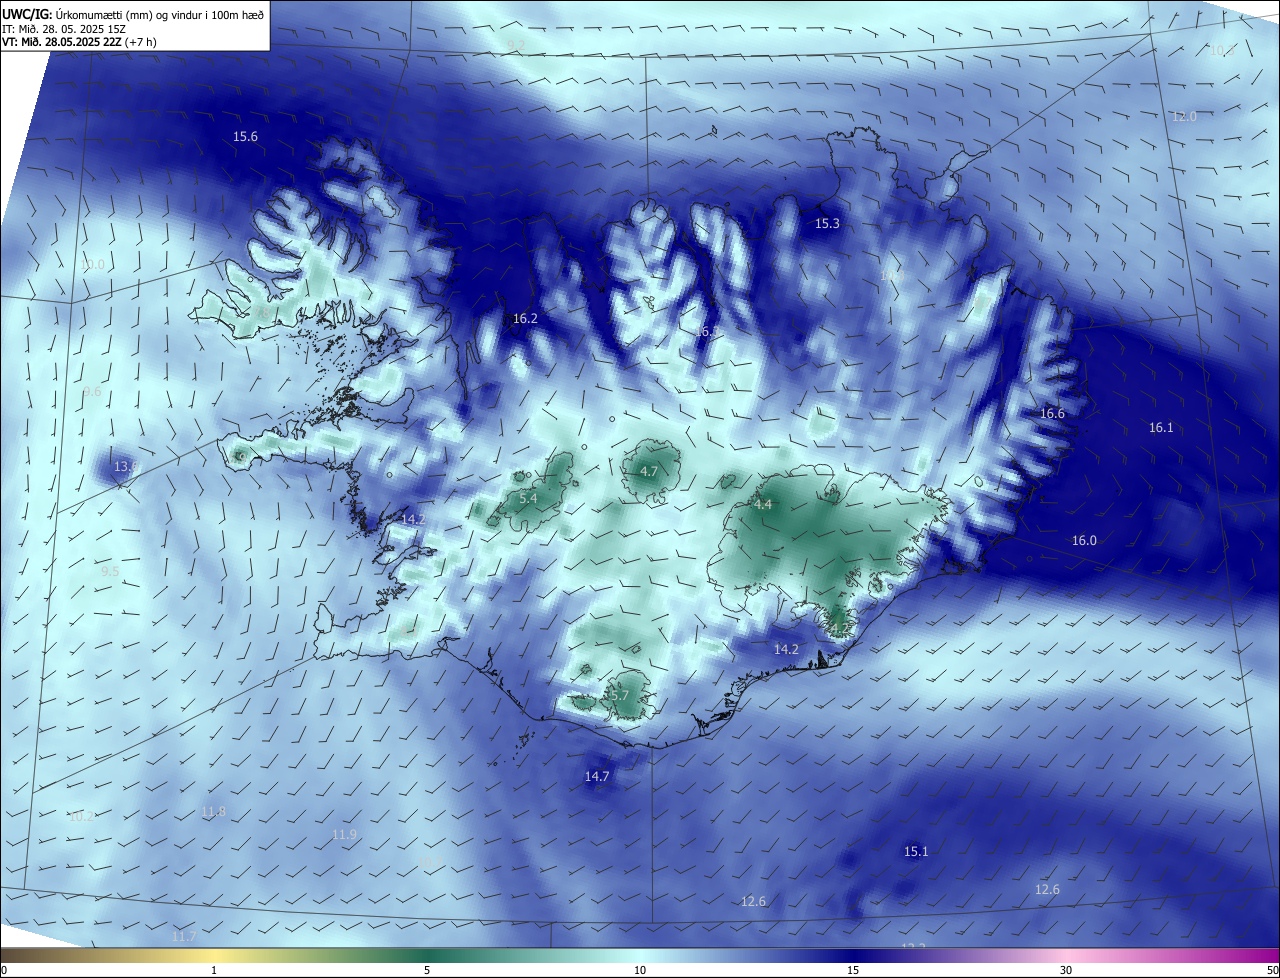Viewport: 1280px width, 978px height.
Task: Click the 4.7 value on the glacier
Action: [x=649, y=472]
